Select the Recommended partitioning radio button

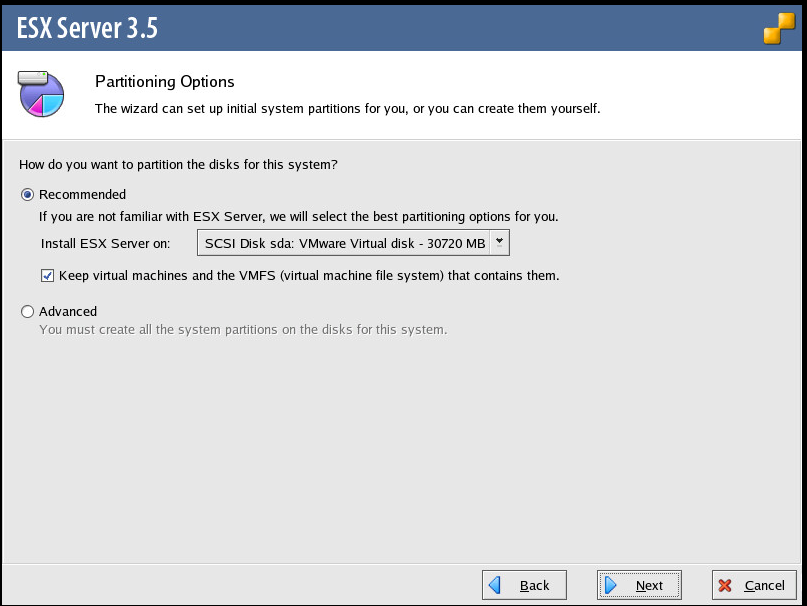point(28,195)
